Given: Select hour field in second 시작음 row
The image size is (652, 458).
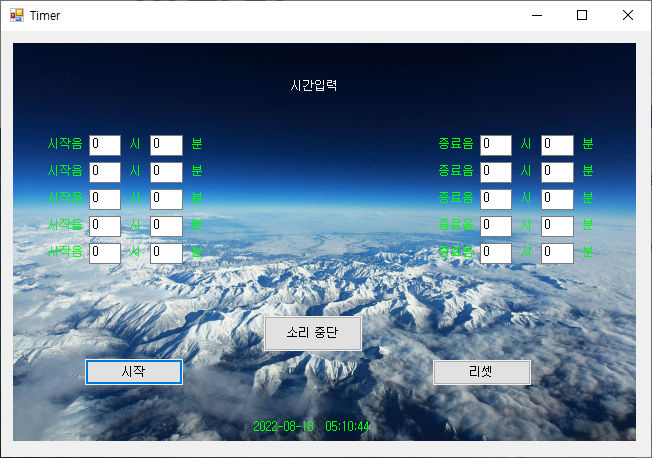Looking at the screenshot, I should tap(105, 172).
